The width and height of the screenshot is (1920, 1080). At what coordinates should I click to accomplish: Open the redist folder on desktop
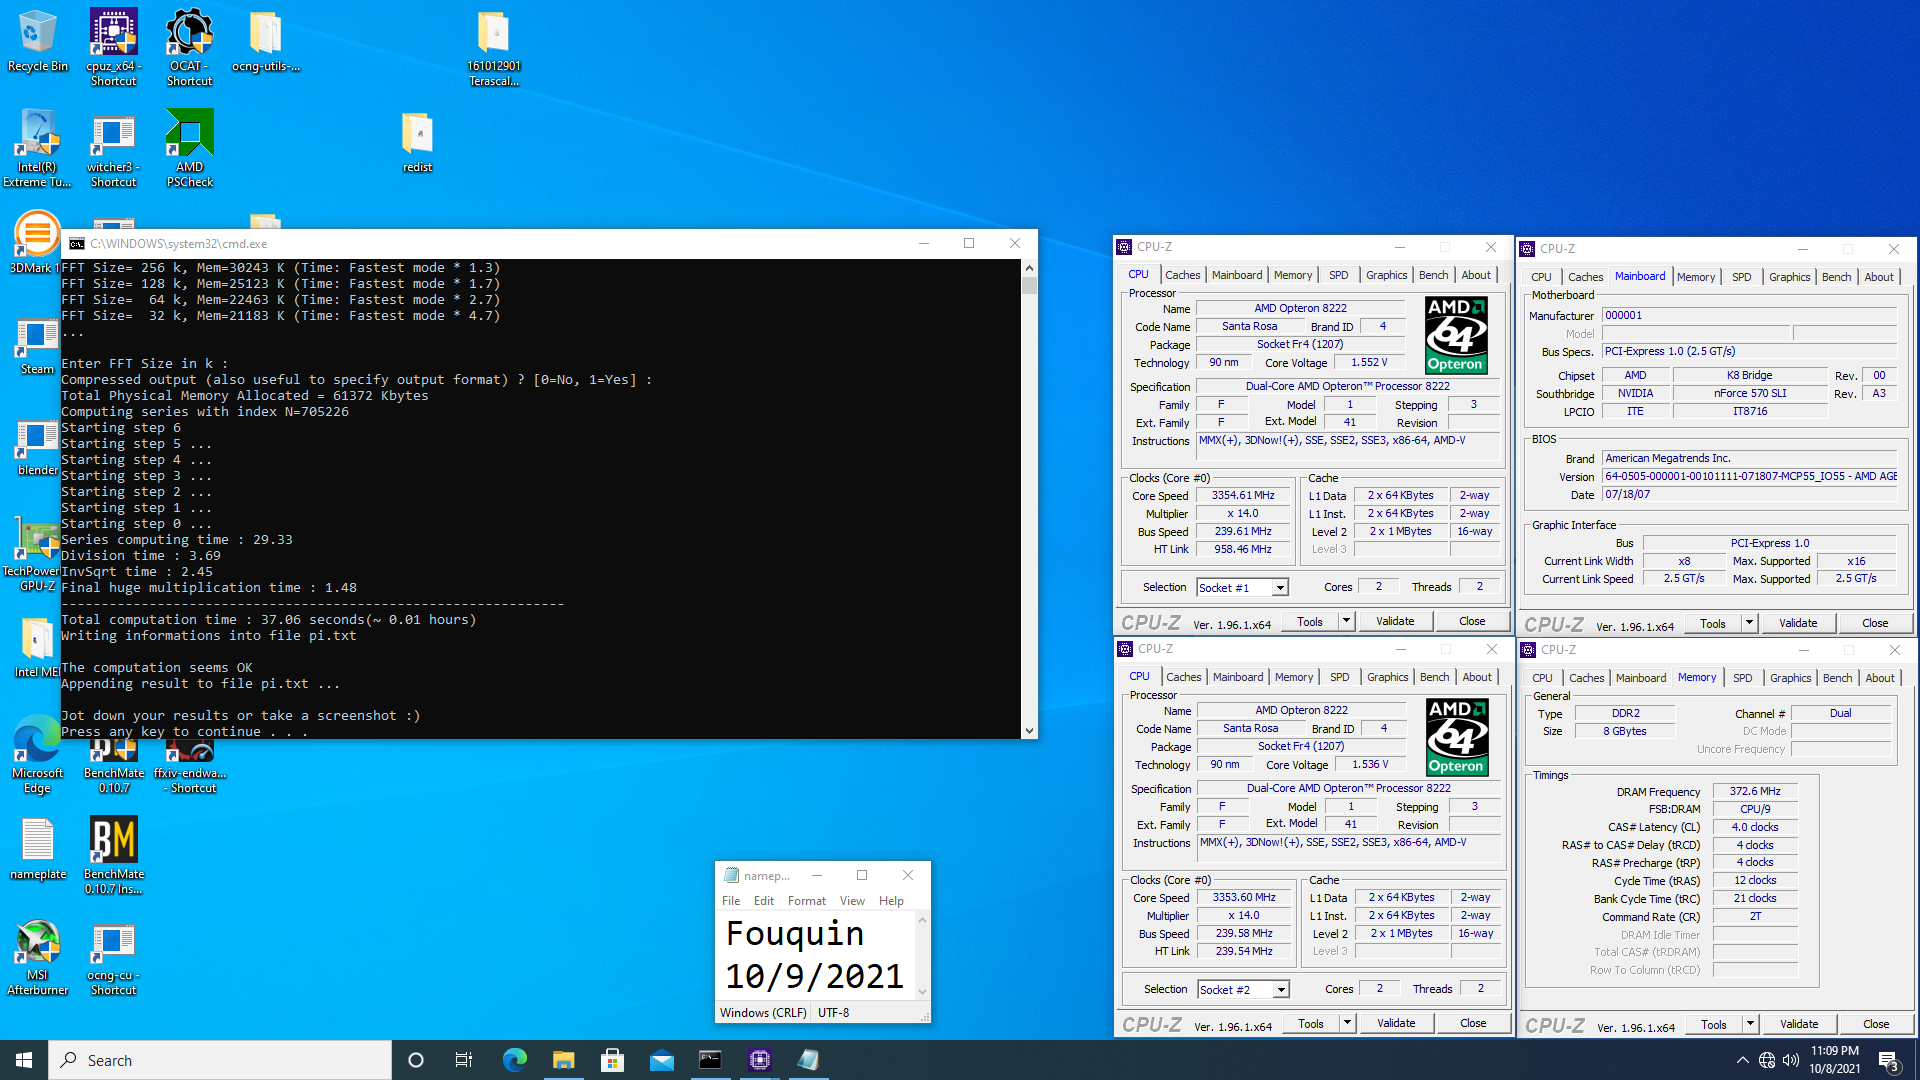417,142
